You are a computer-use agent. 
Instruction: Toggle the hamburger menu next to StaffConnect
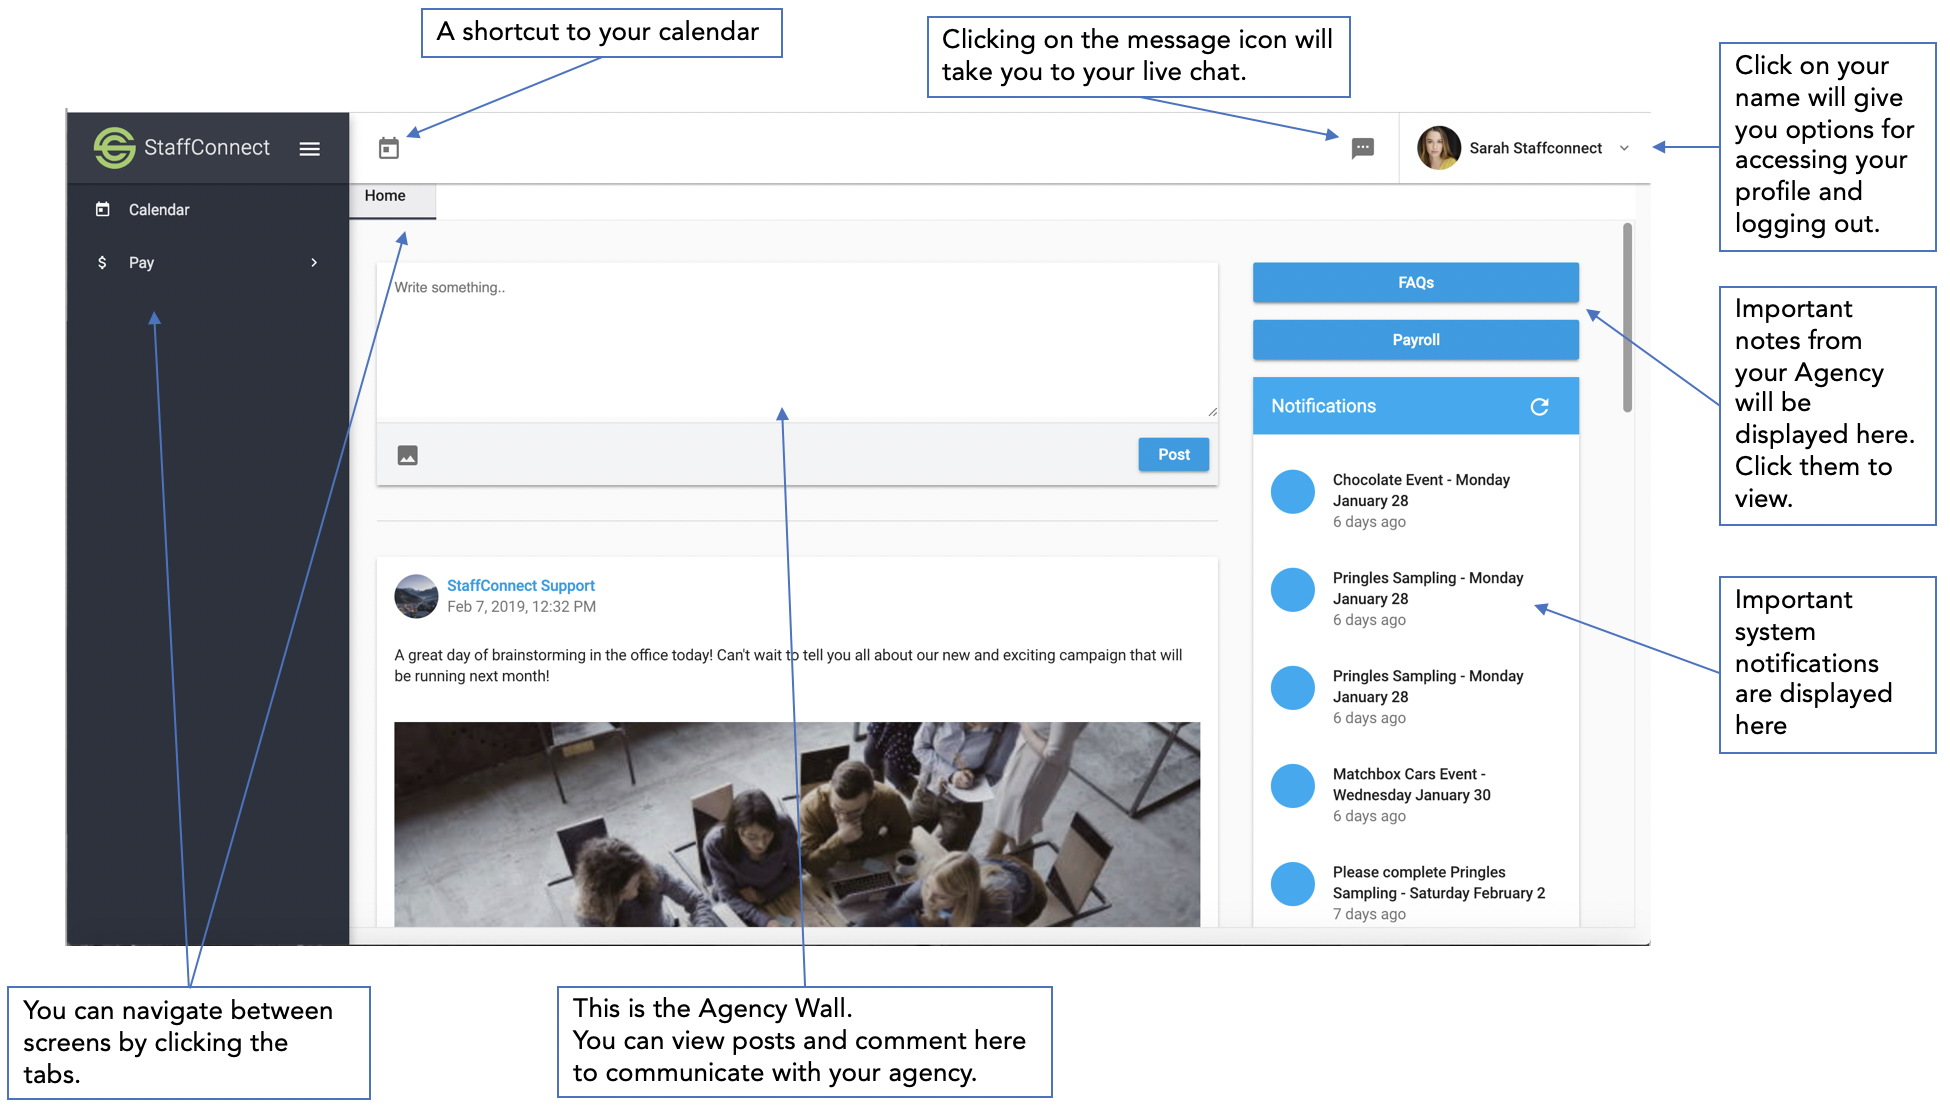coord(310,148)
